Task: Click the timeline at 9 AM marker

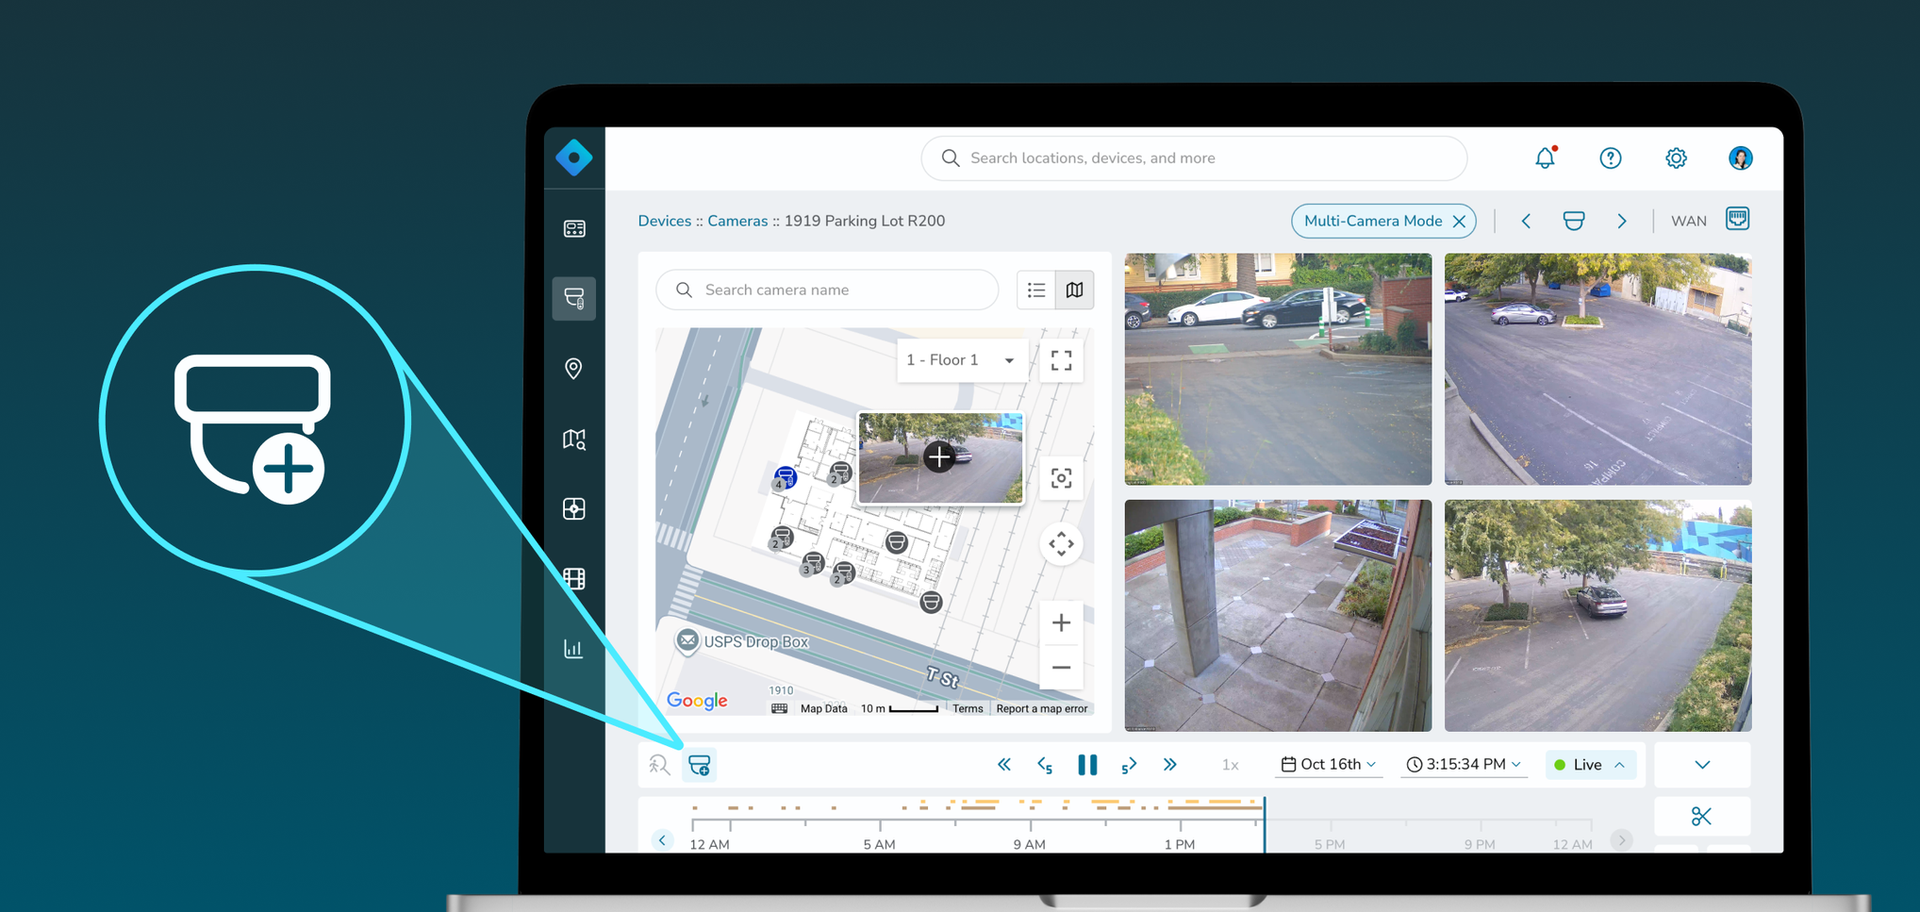Action: tap(1029, 827)
